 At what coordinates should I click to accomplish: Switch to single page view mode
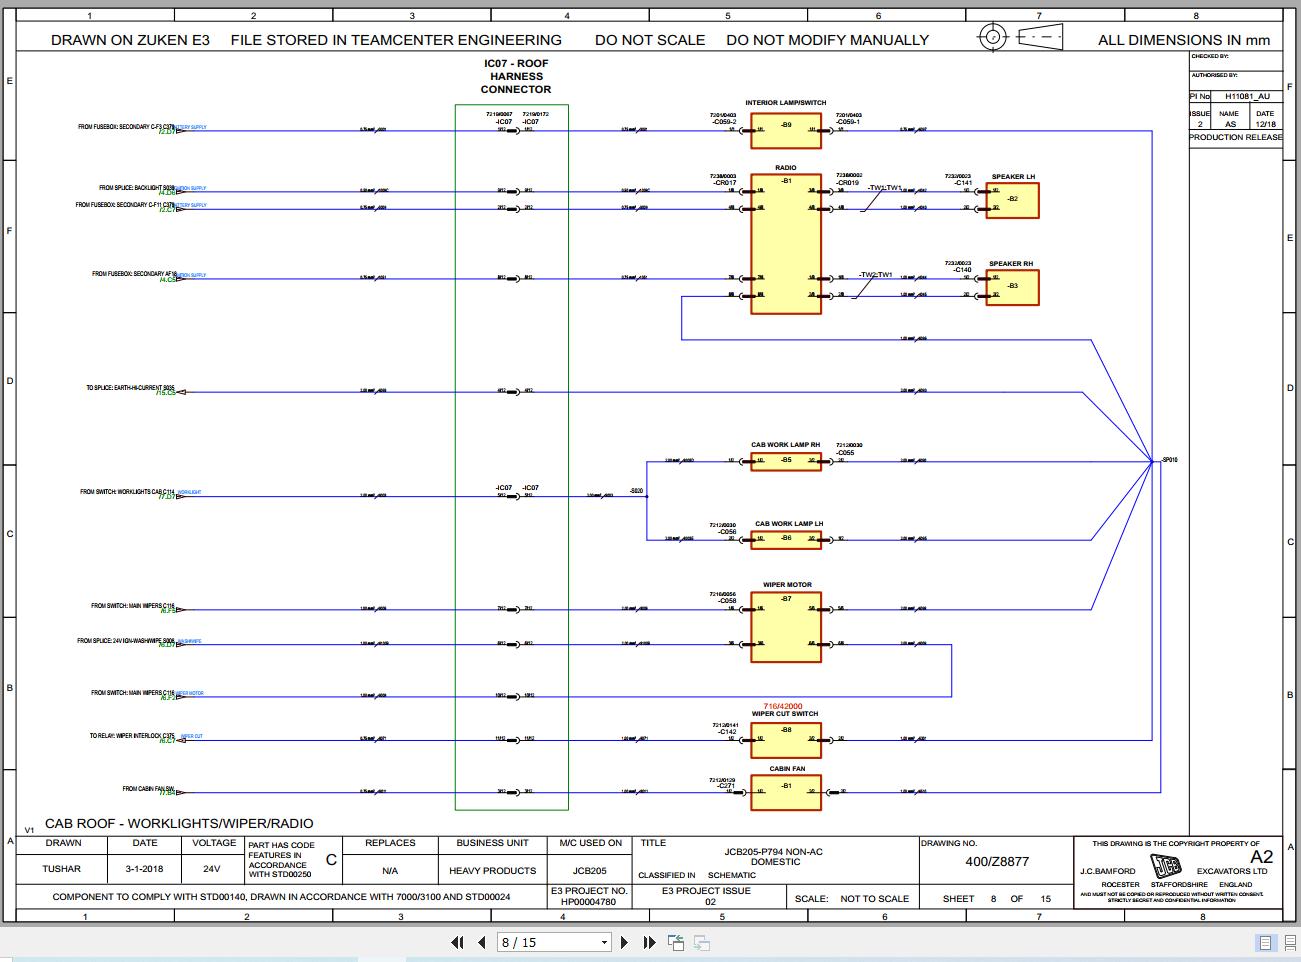[x=1265, y=943]
